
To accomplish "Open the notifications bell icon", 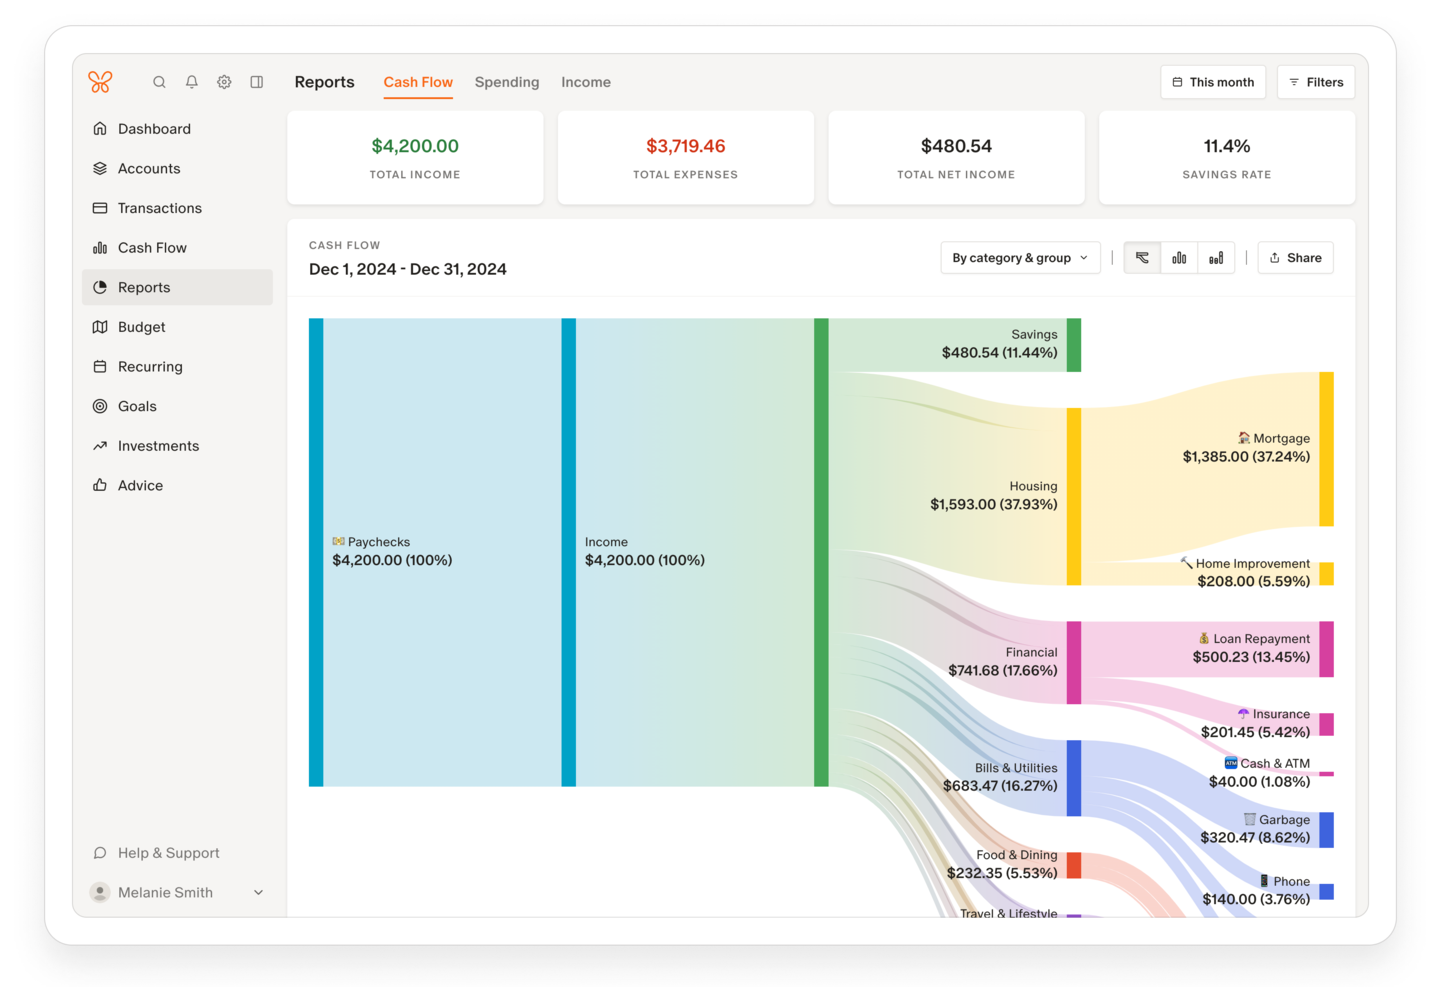I will click(x=191, y=82).
